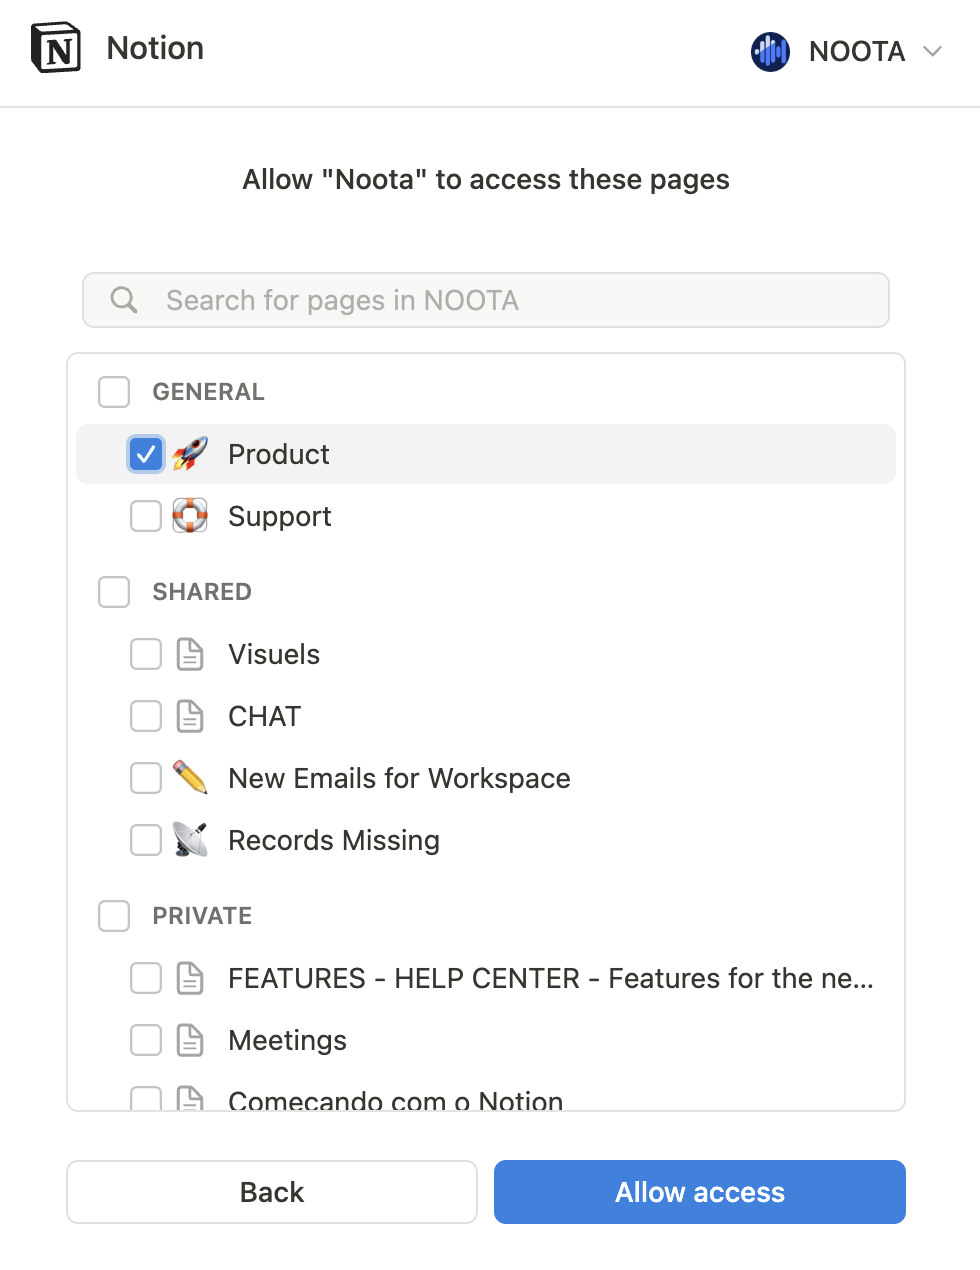Enable the Support page checkbox

click(x=146, y=516)
